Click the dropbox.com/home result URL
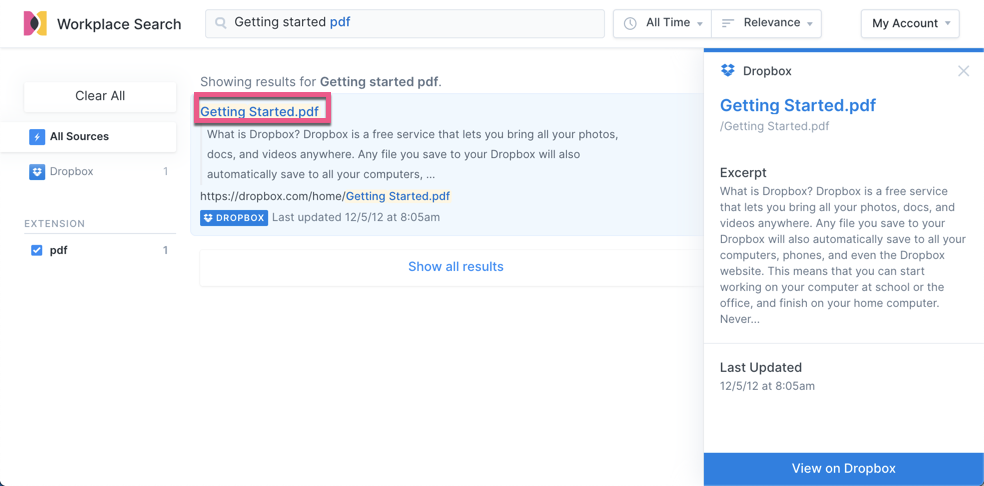The image size is (984, 486). point(325,197)
